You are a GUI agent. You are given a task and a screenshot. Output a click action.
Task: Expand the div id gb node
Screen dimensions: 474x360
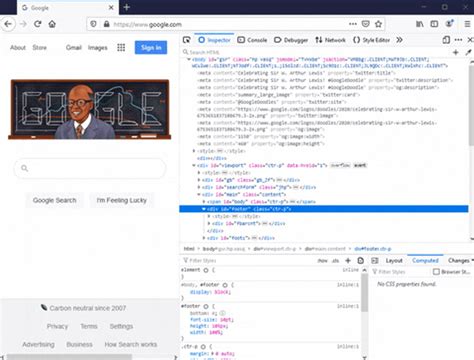click(x=199, y=180)
